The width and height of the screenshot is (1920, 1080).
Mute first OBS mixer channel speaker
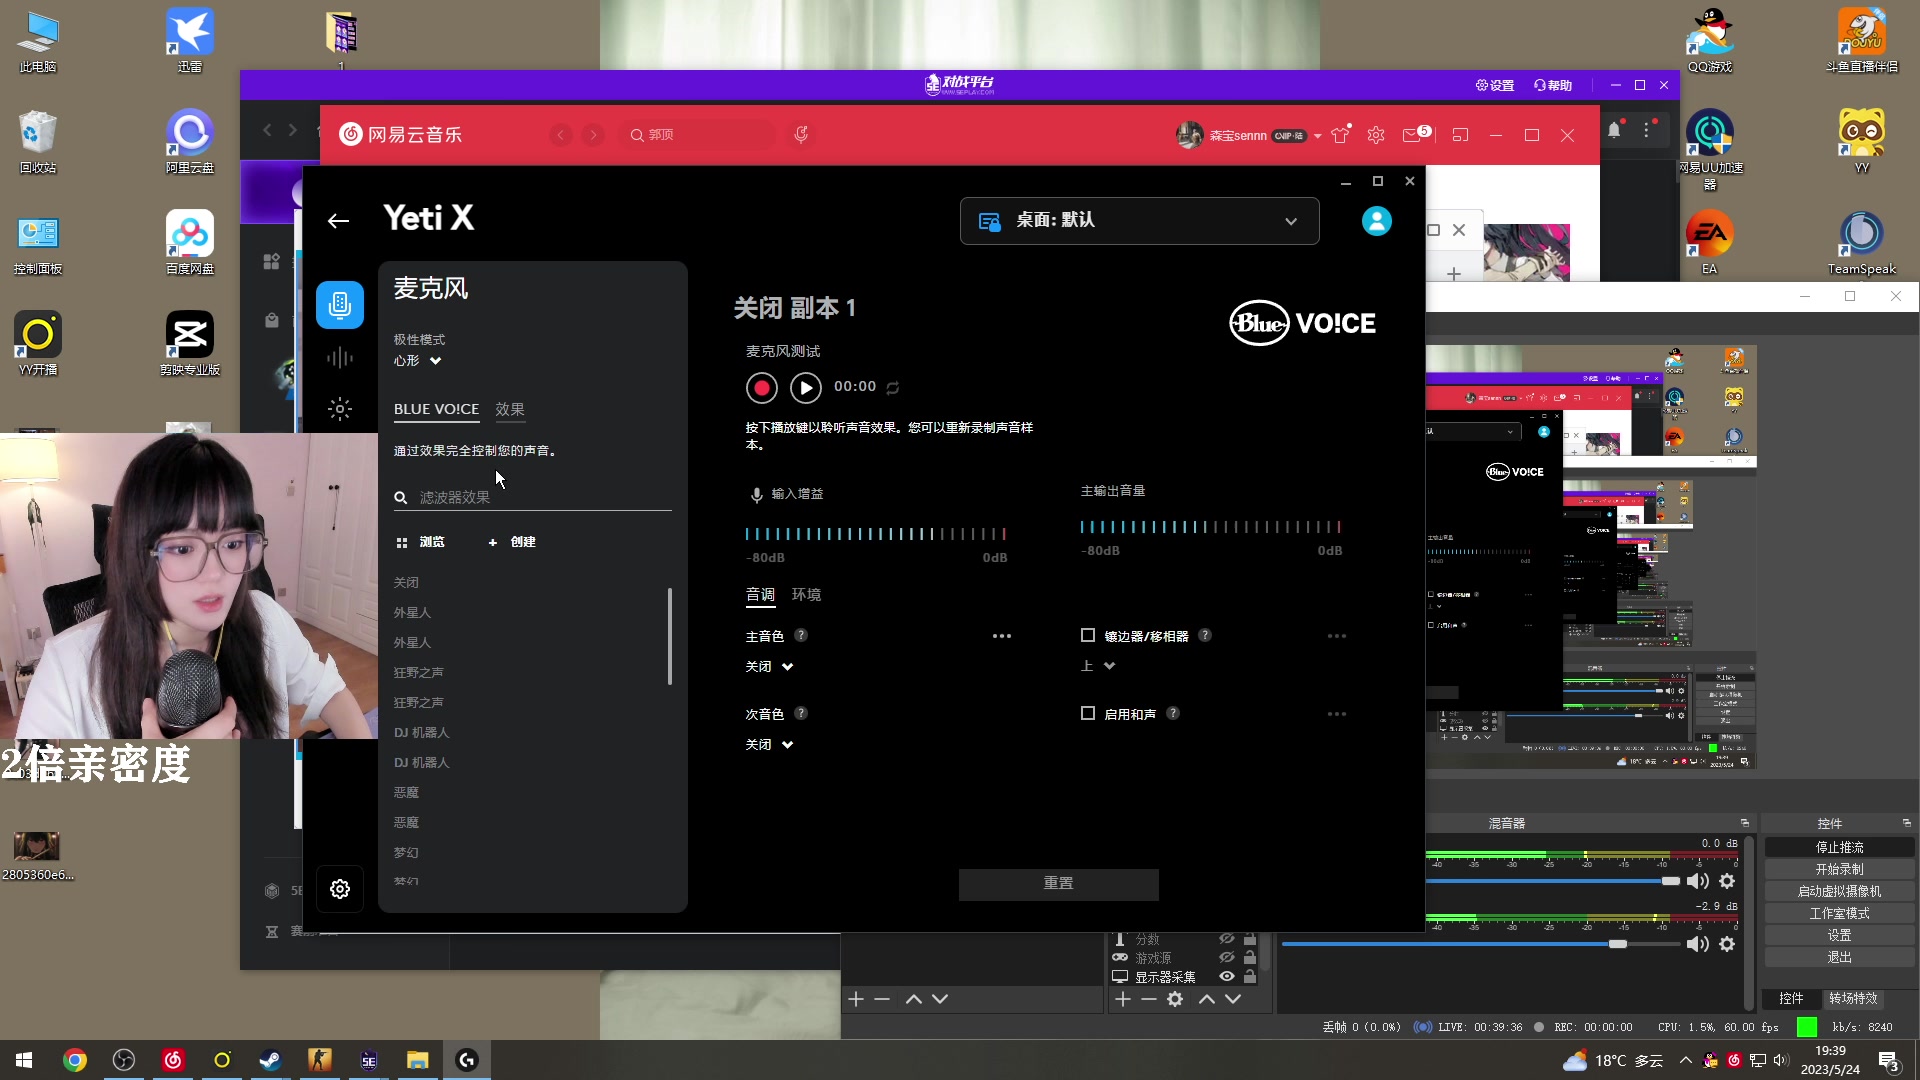coord(1697,881)
